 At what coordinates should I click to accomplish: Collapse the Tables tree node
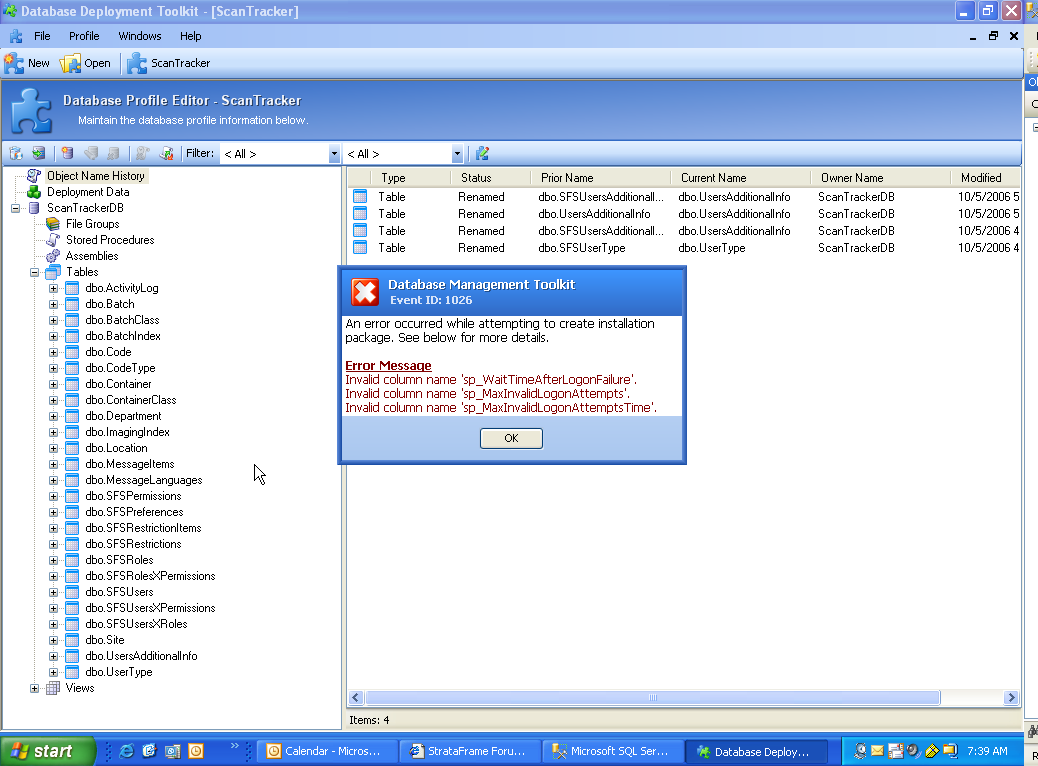35,272
